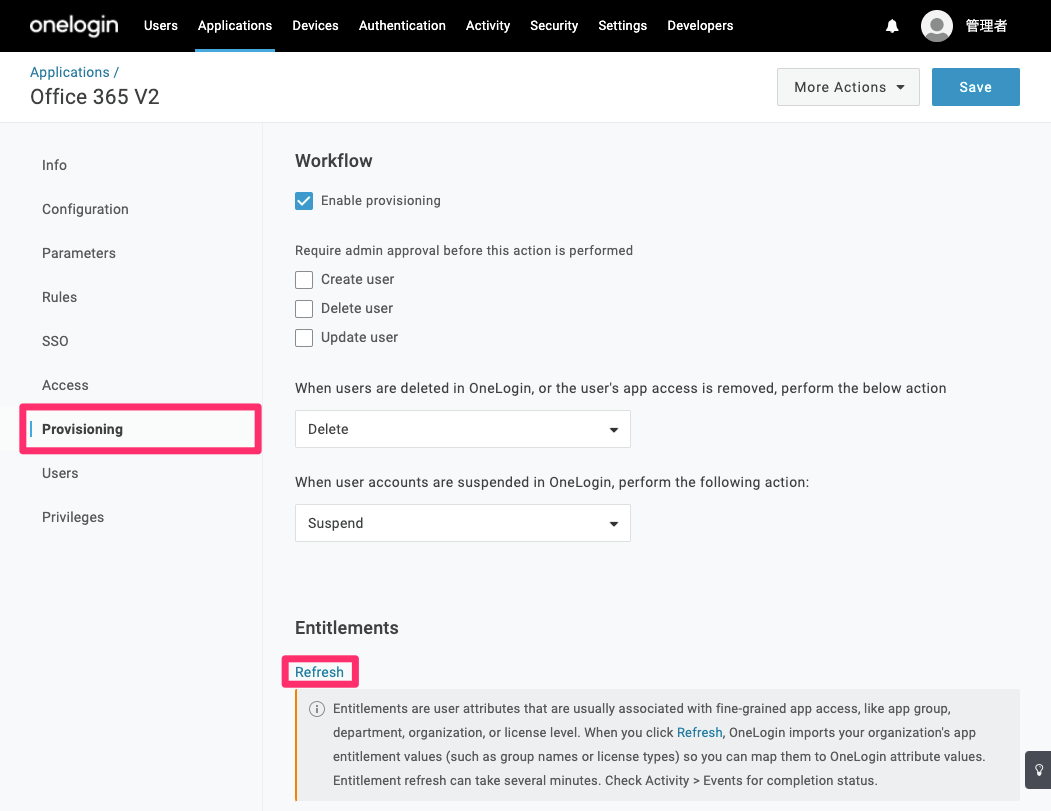Uncheck Enable provisioning checkbox
The width and height of the screenshot is (1051, 811).
[x=304, y=201]
